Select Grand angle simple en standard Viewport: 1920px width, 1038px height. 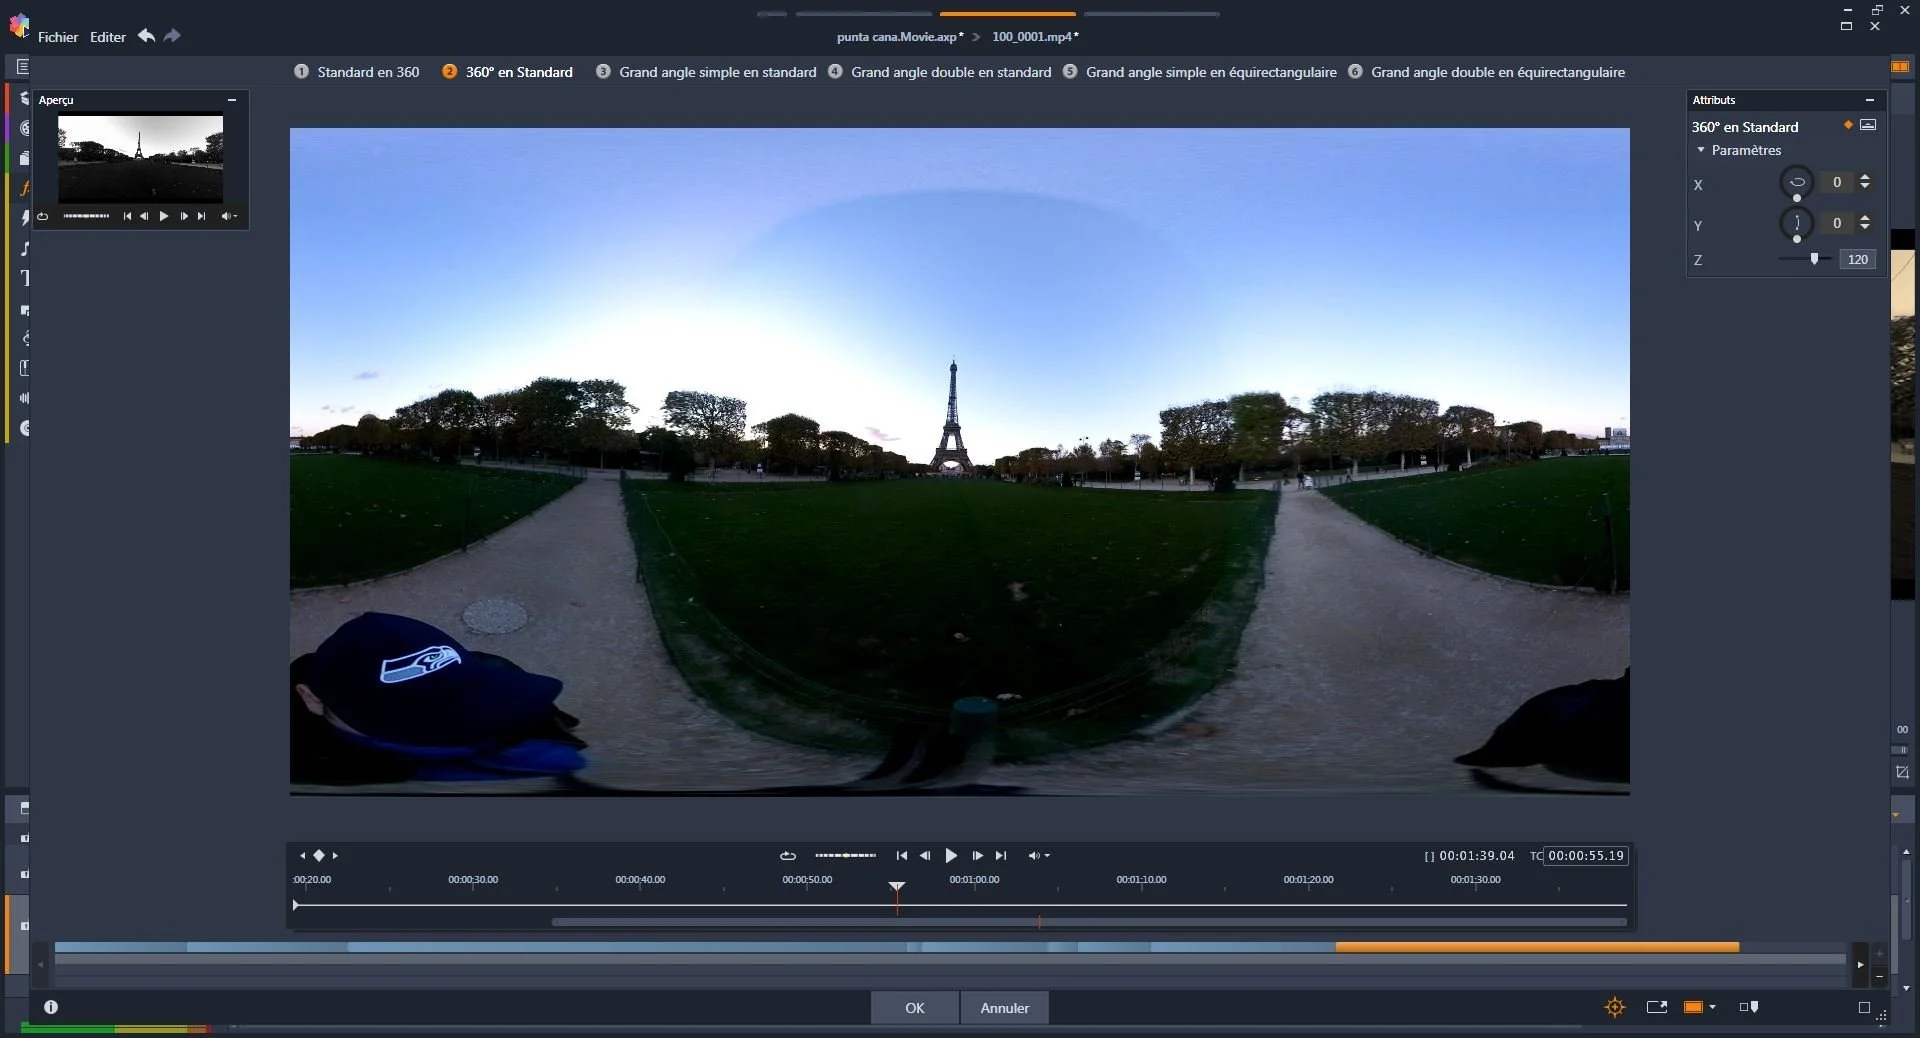pos(706,72)
